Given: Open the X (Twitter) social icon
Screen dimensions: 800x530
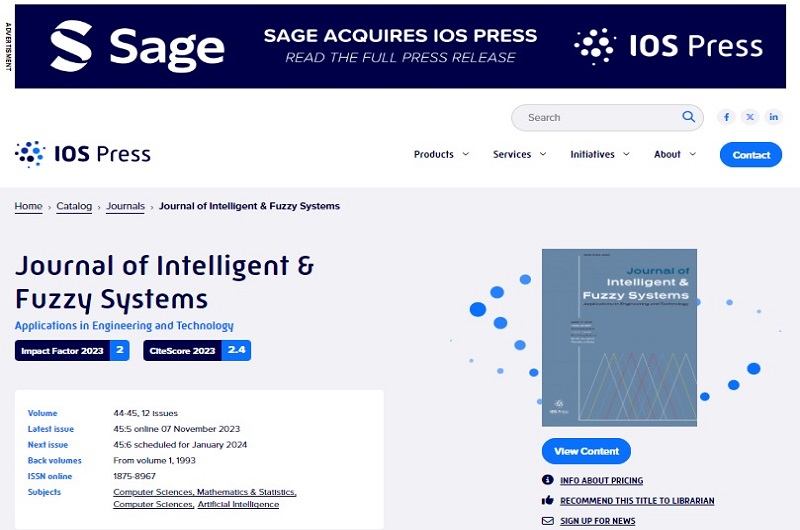Looking at the screenshot, I should (750, 117).
